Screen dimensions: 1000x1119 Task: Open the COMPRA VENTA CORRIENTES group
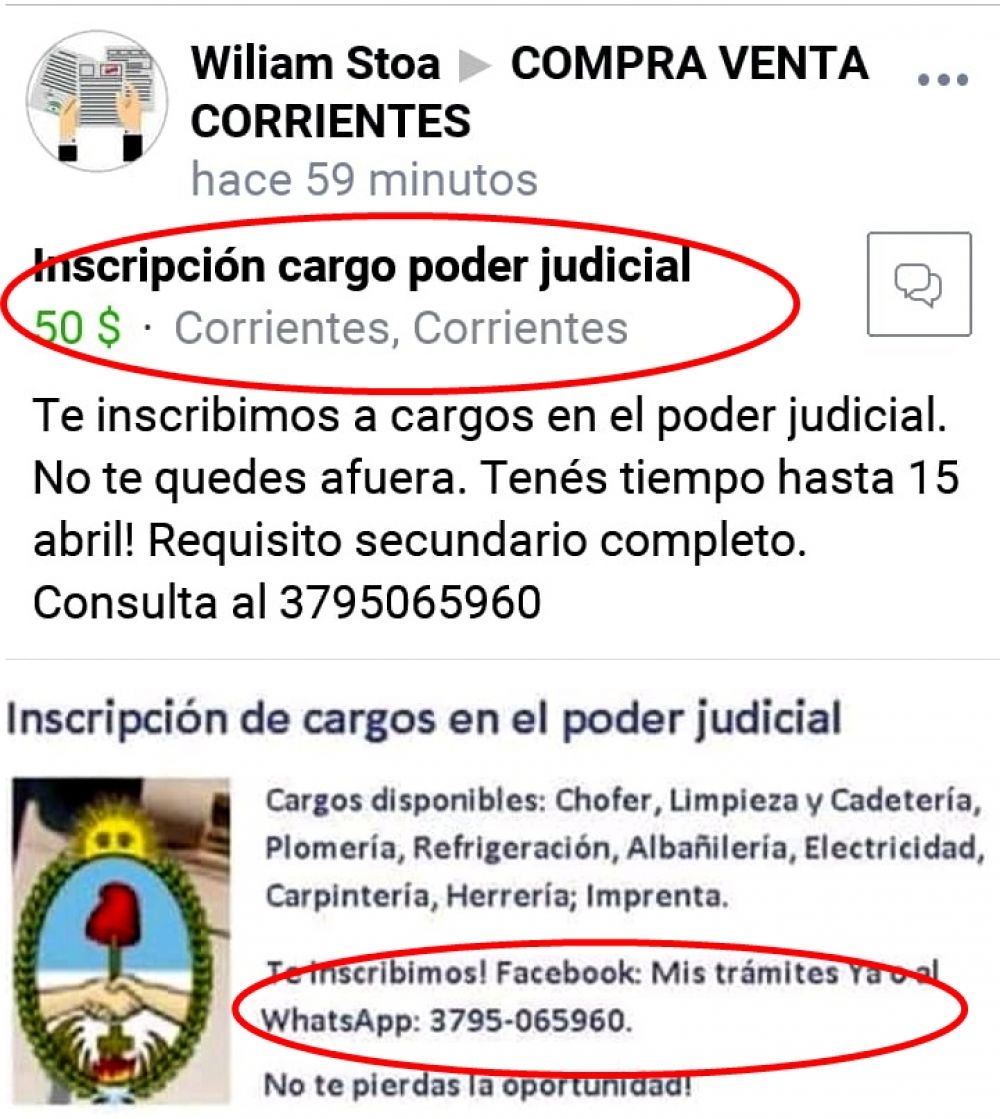[x=529, y=91]
